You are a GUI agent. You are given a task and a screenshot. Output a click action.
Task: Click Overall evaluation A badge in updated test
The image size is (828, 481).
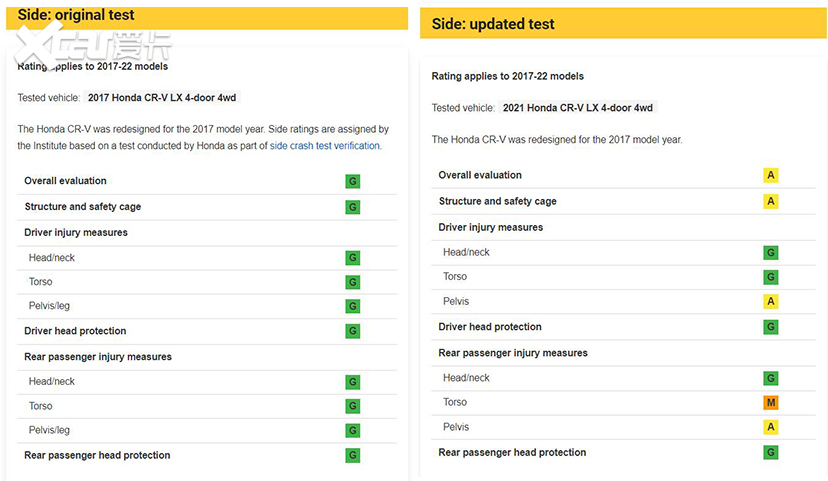click(x=771, y=175)
